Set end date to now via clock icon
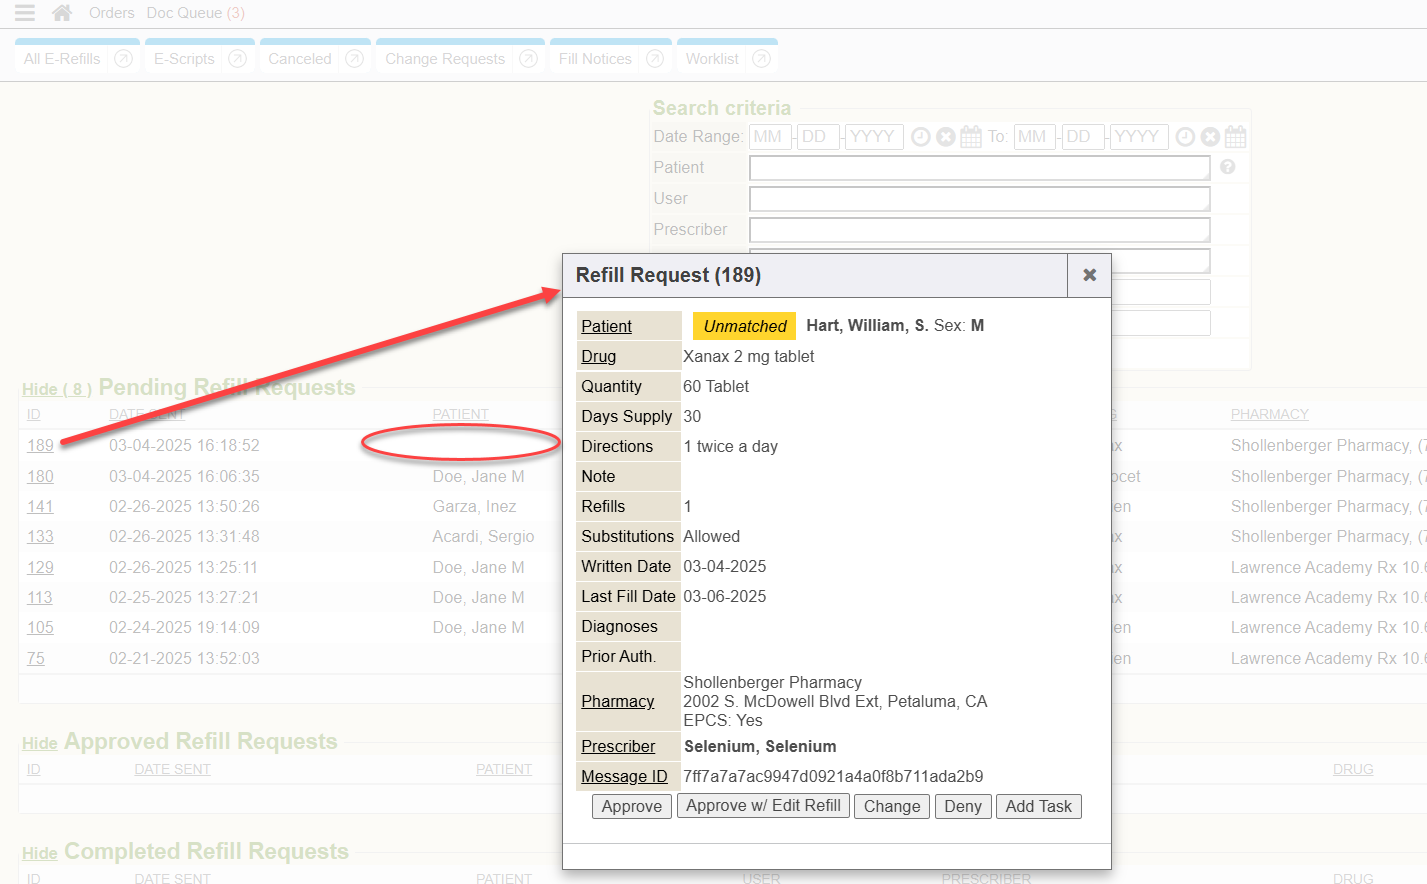The image size is (1427, 884). [1185, 137]
